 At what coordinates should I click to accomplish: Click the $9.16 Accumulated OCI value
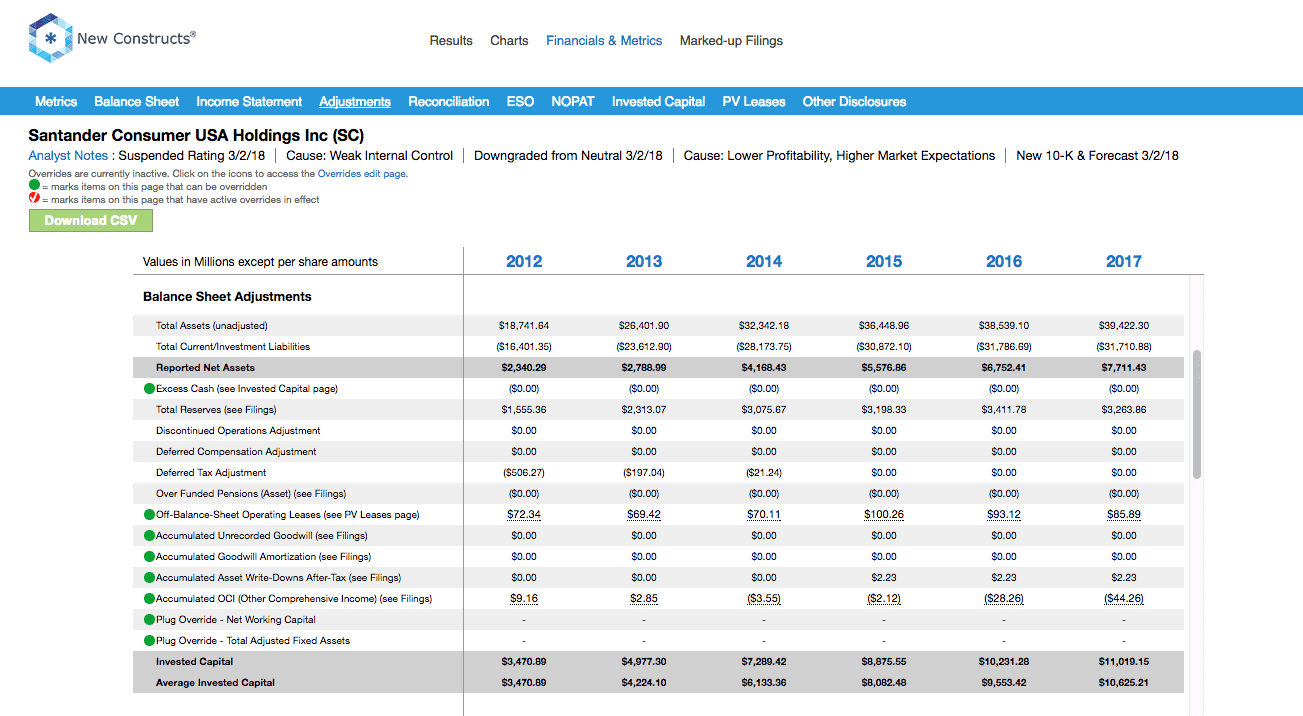tap(524, 598)
